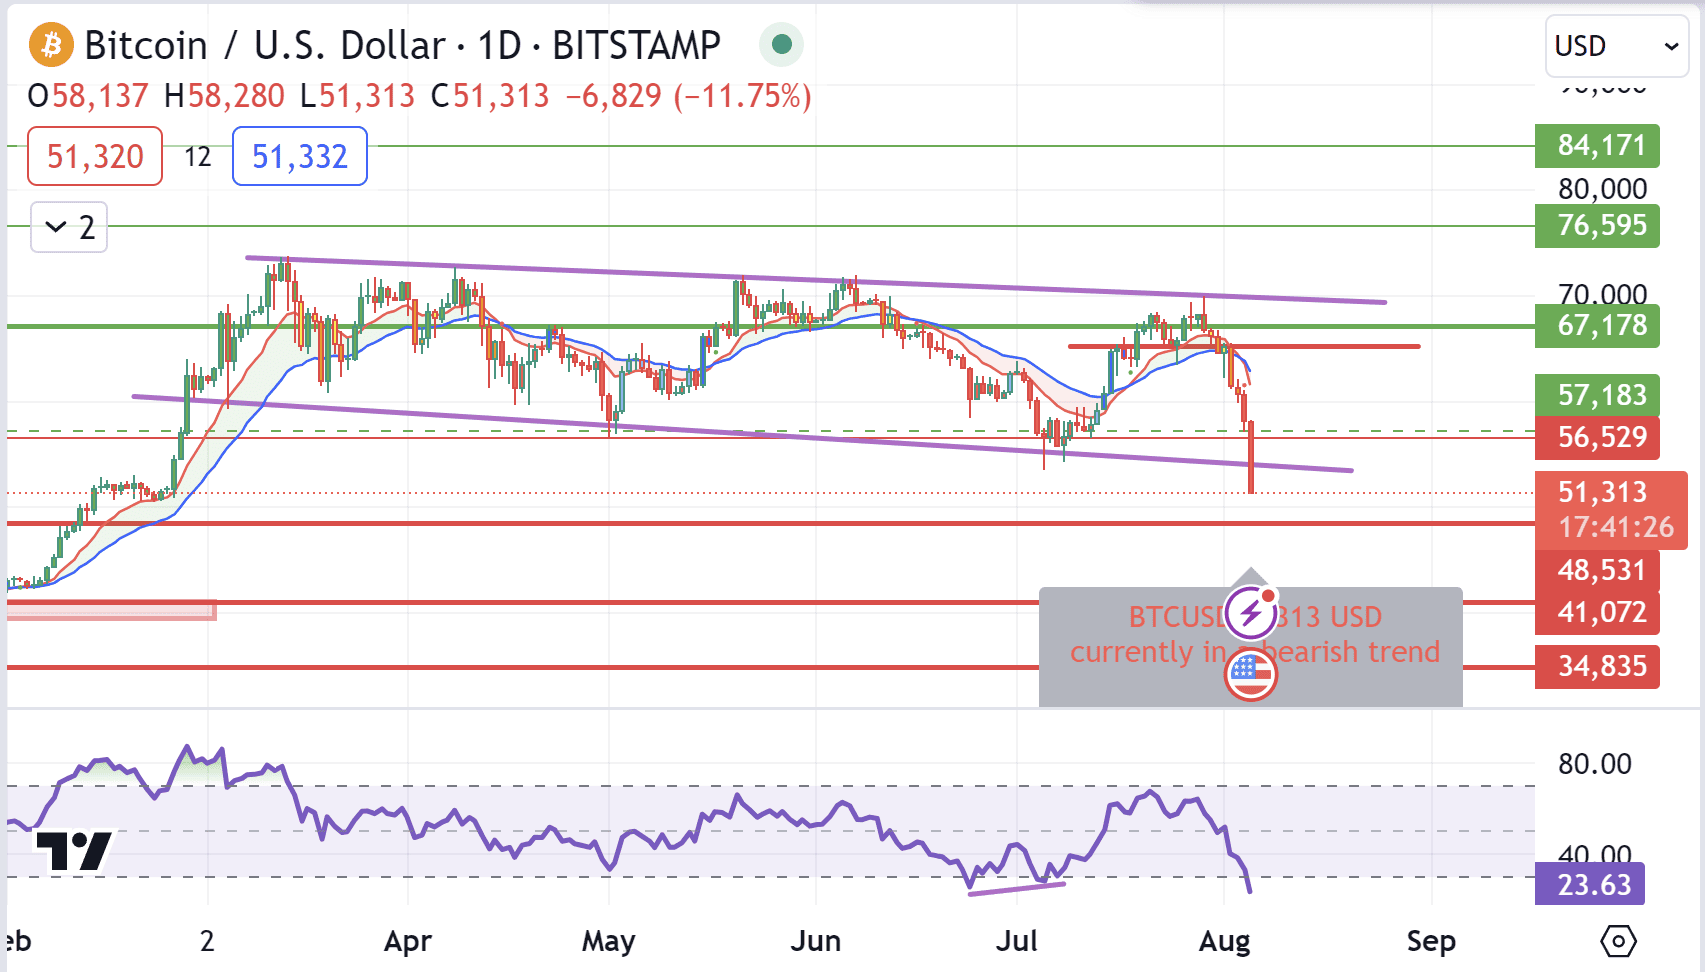
Task: Click the 80.00 RSI scale value
Action: [1594, 764]
